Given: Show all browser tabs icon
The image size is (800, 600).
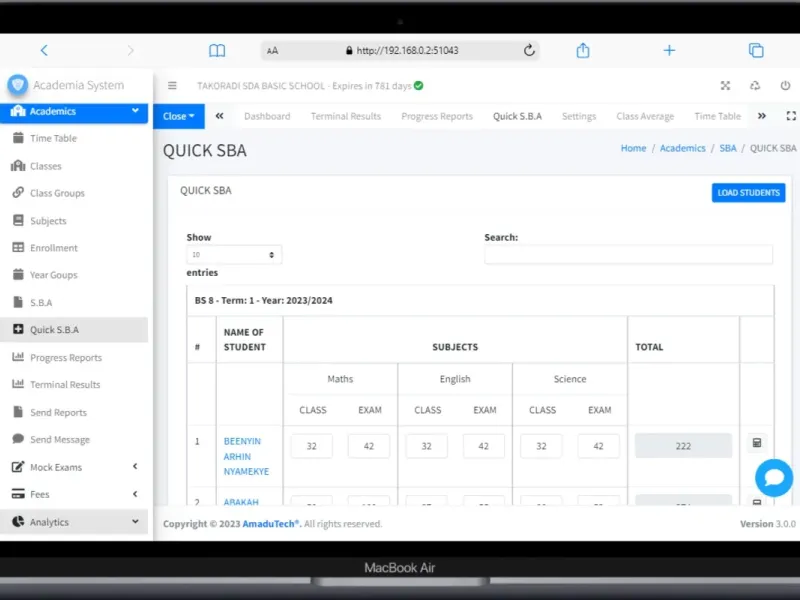Looking at the screenshot, I should [756, 50].
